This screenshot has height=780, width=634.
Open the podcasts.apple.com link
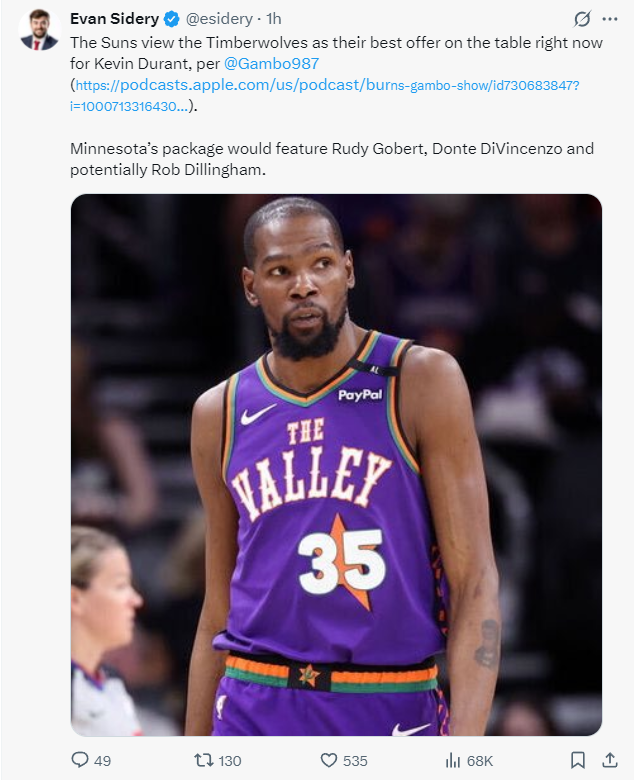coord(326,85)
